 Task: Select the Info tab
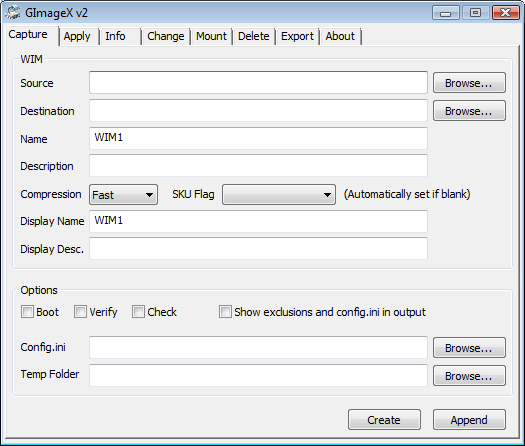click(x=116, y=36)
